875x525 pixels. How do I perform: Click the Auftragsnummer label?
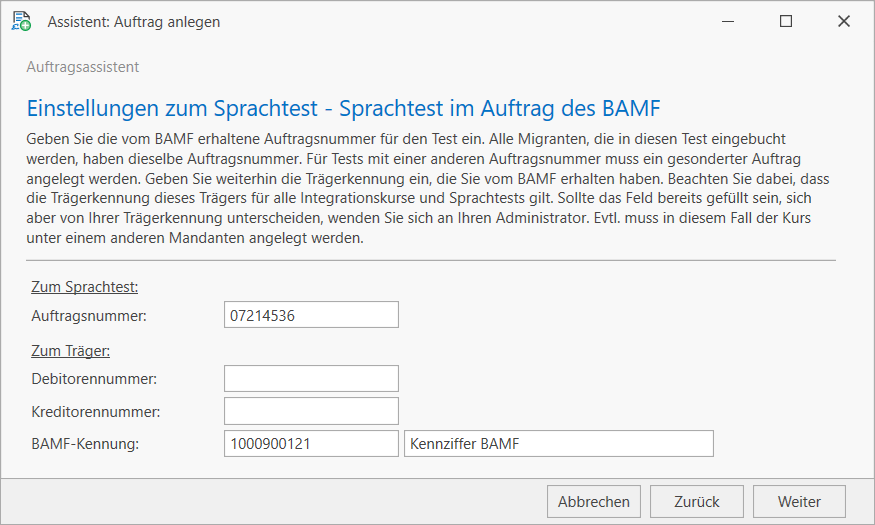coord(89,316)
